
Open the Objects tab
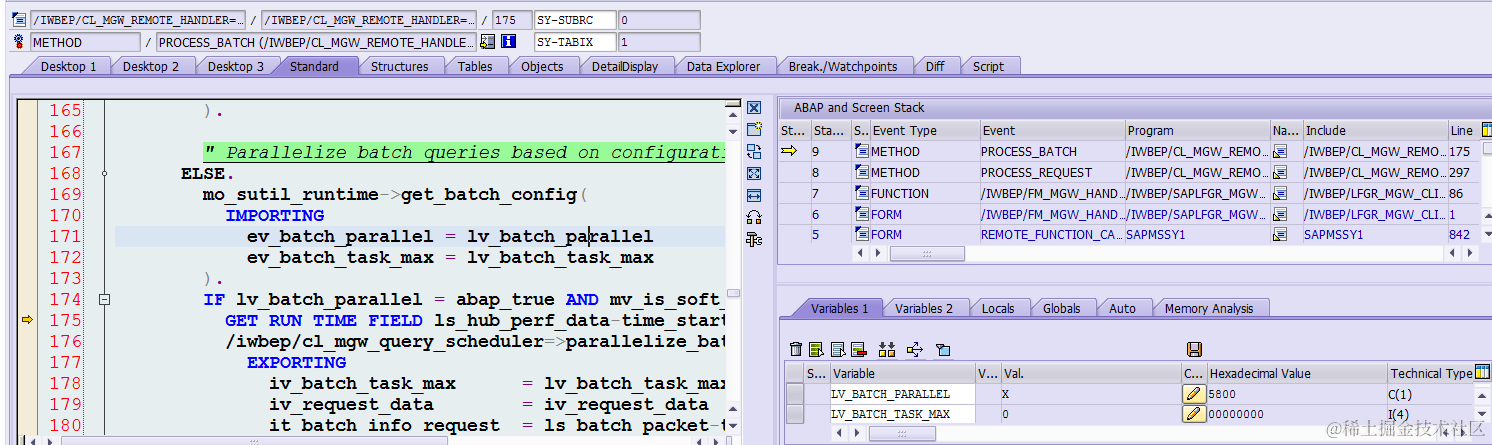point(542,66)
